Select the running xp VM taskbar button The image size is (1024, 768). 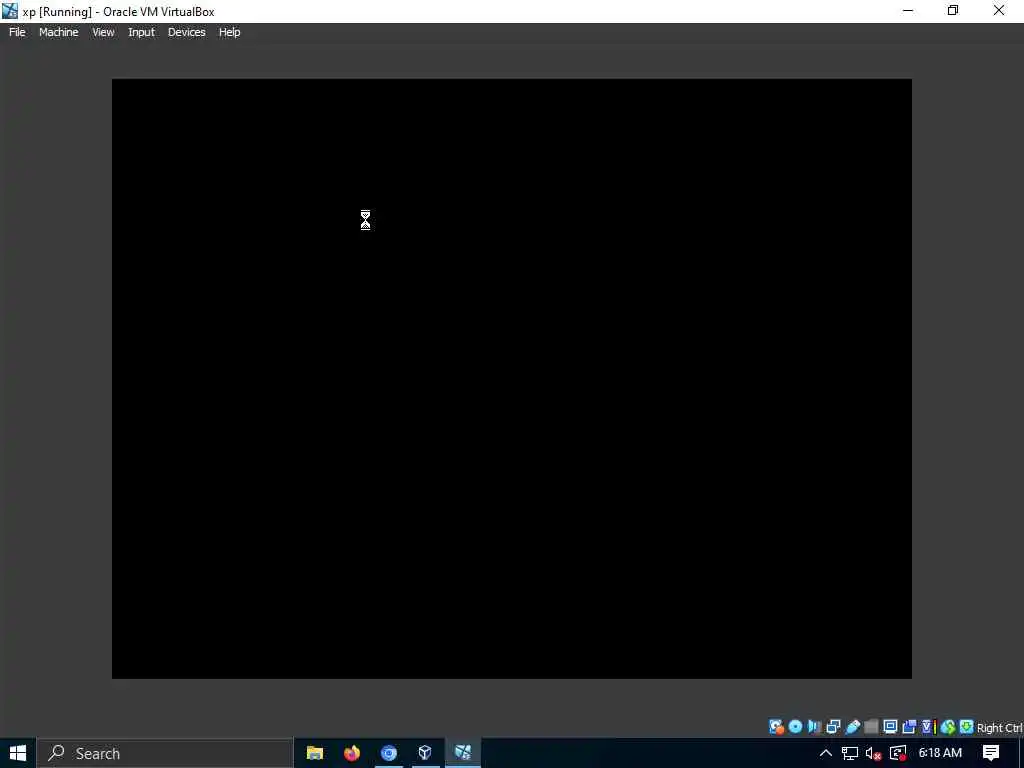pyautogui.click(x=463, y=753)
